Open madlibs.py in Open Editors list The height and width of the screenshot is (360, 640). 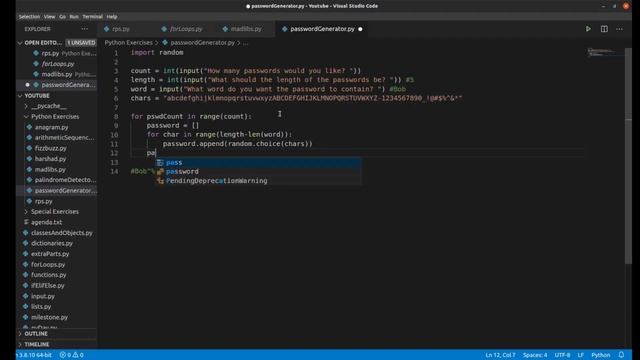[x=57, y=74]
